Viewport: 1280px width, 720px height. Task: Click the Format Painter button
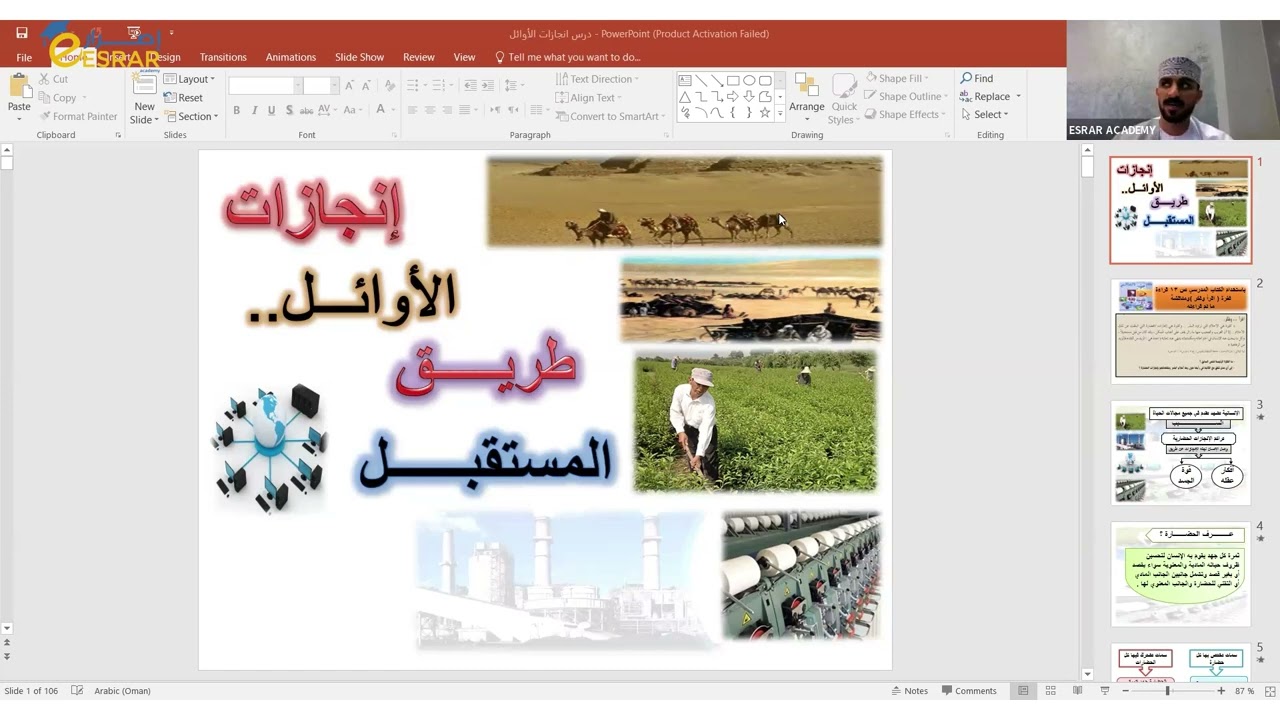[x=78, y=116]
